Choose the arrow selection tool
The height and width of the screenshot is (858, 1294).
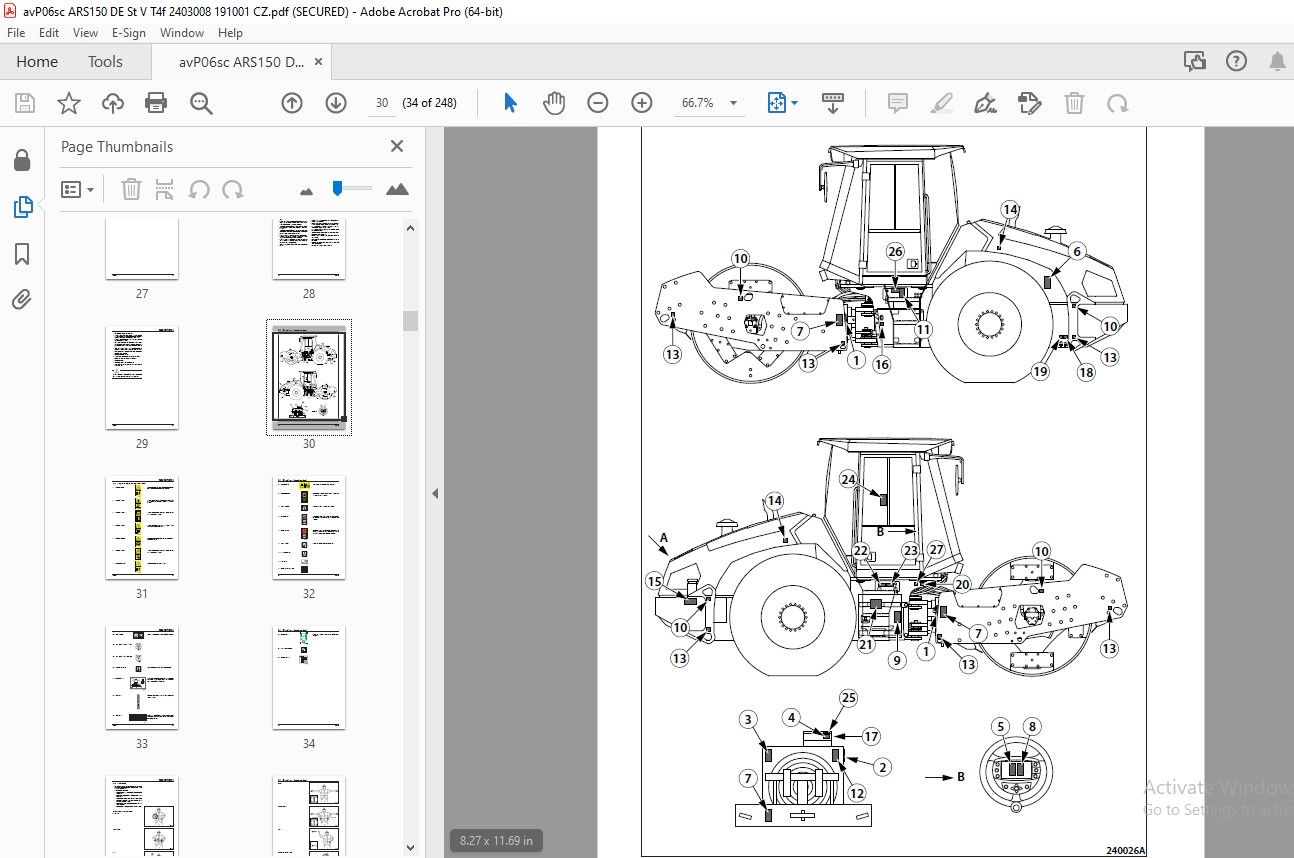click(x=510, y=103)
